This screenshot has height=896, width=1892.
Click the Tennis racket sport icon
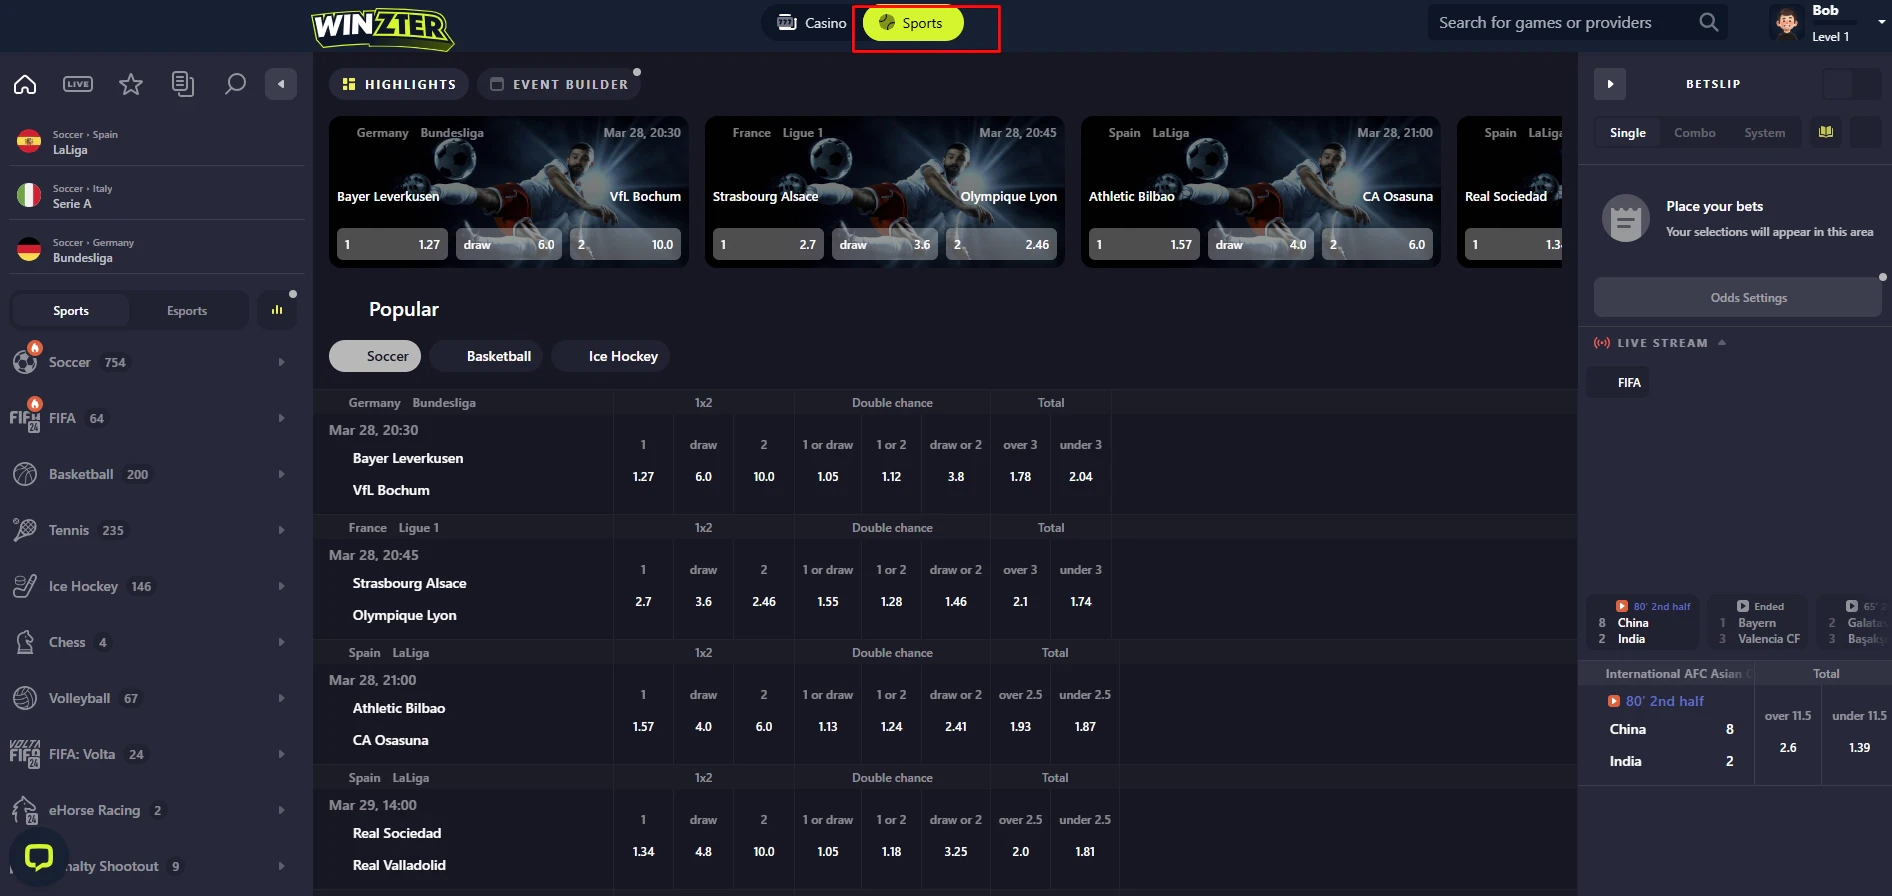click(x=25, y=530)
